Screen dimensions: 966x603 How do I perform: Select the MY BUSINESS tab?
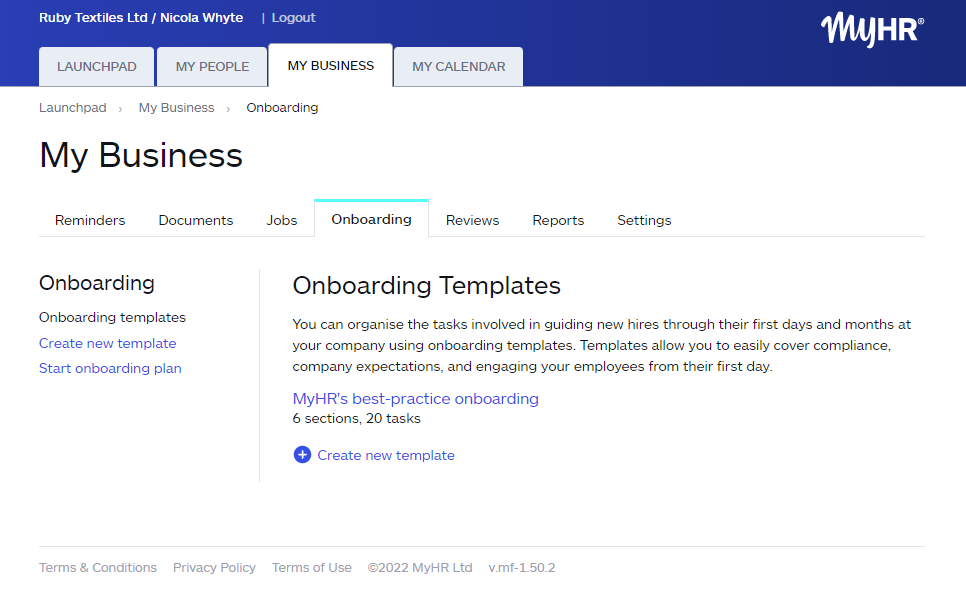[x=331, y=65]
